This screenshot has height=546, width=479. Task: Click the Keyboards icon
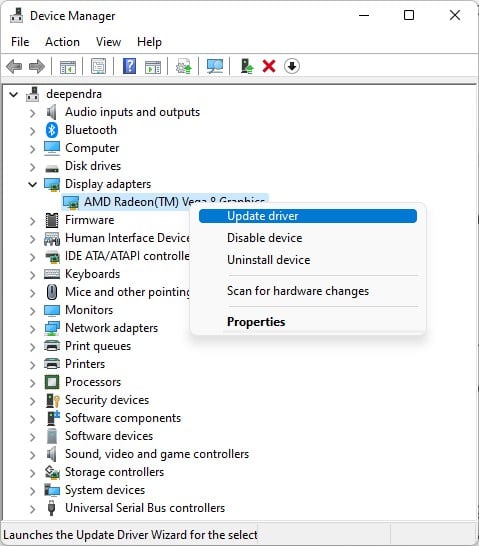click(x=52, y=274)
